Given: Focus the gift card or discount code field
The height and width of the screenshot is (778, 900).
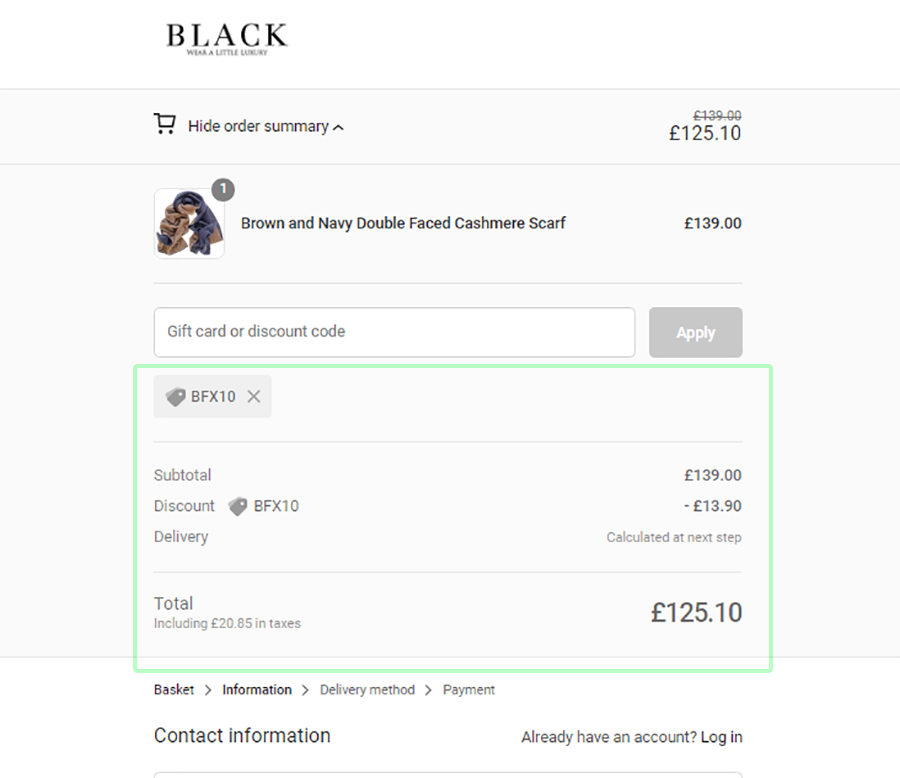Looking at the screenshot, I should (x=394, y=332).
